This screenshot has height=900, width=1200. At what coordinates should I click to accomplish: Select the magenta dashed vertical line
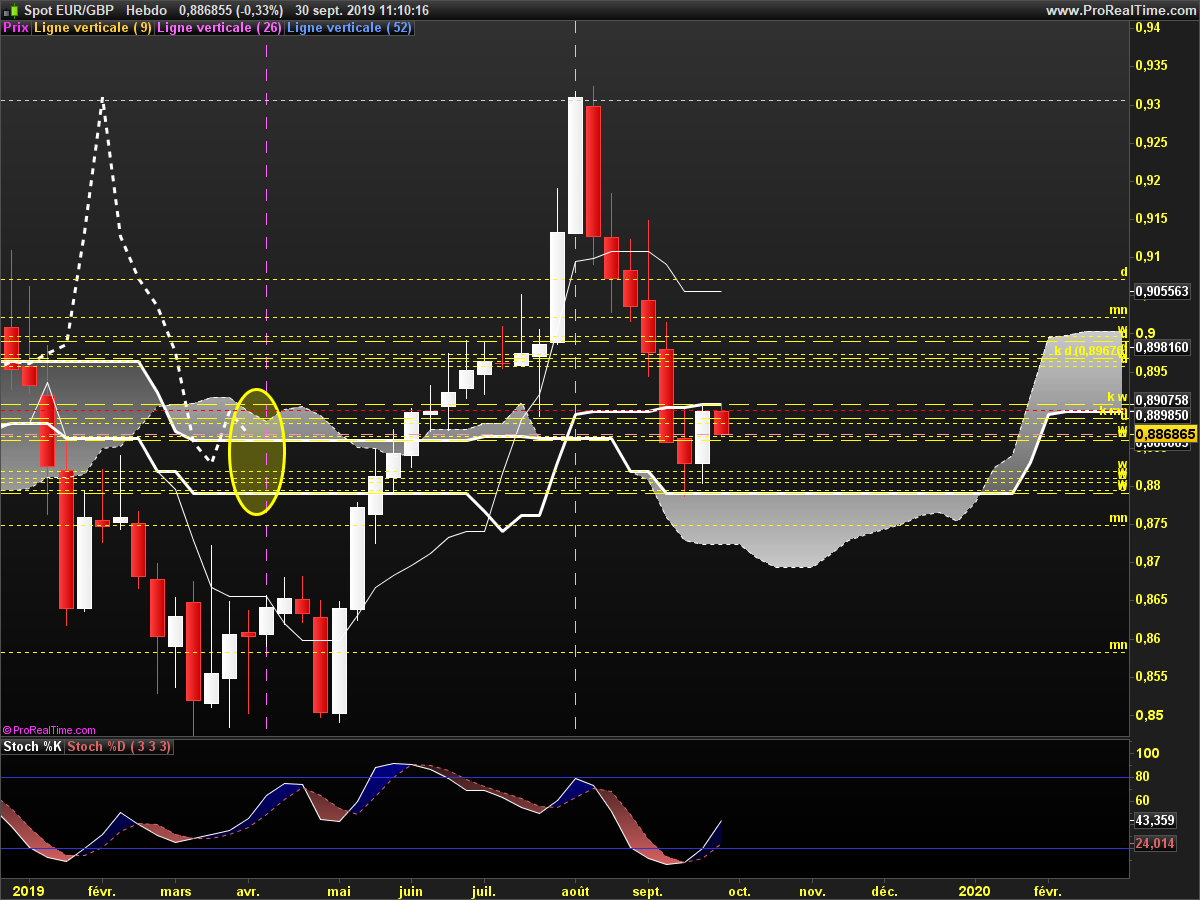tap(266, 380)
